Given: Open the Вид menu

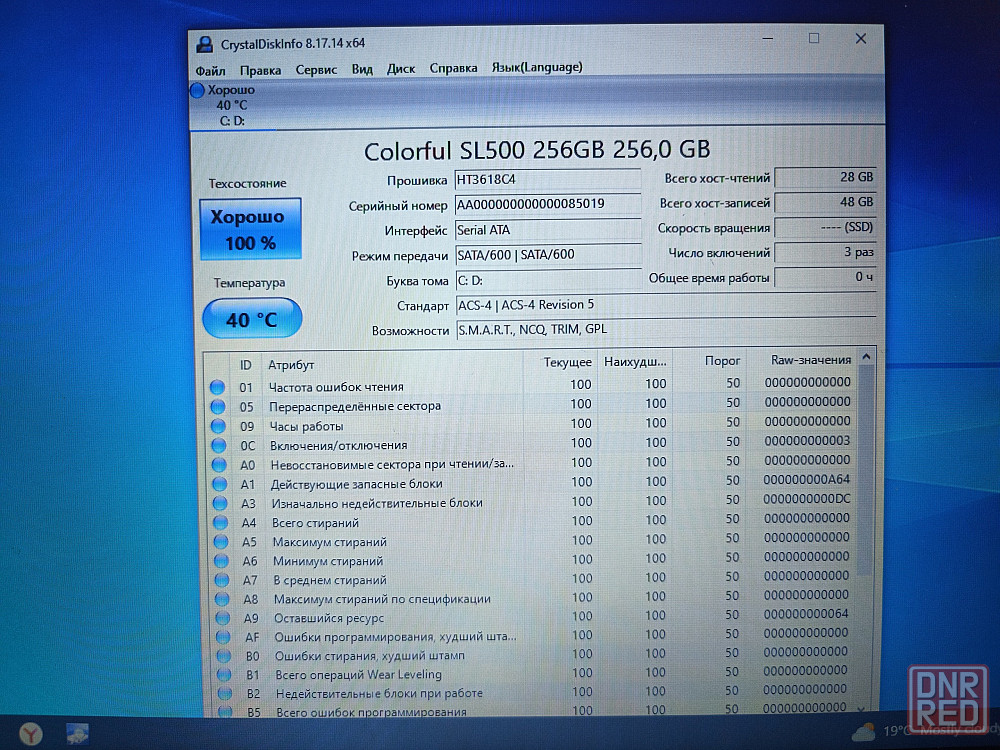Looking at the screenshot, I should click(x=362, y=69).
